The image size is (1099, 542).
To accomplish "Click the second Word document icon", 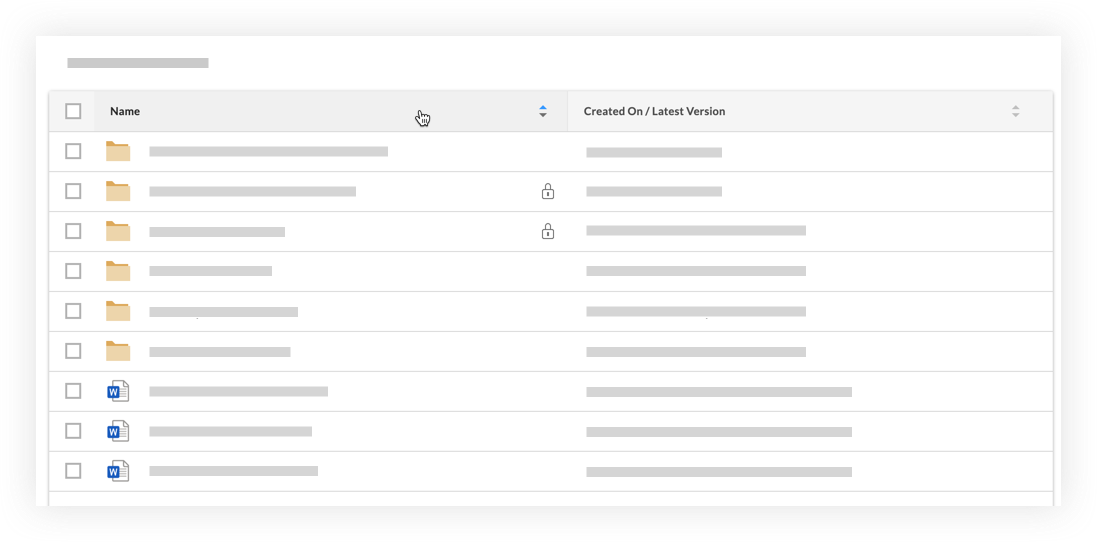I will click(118, 431).
